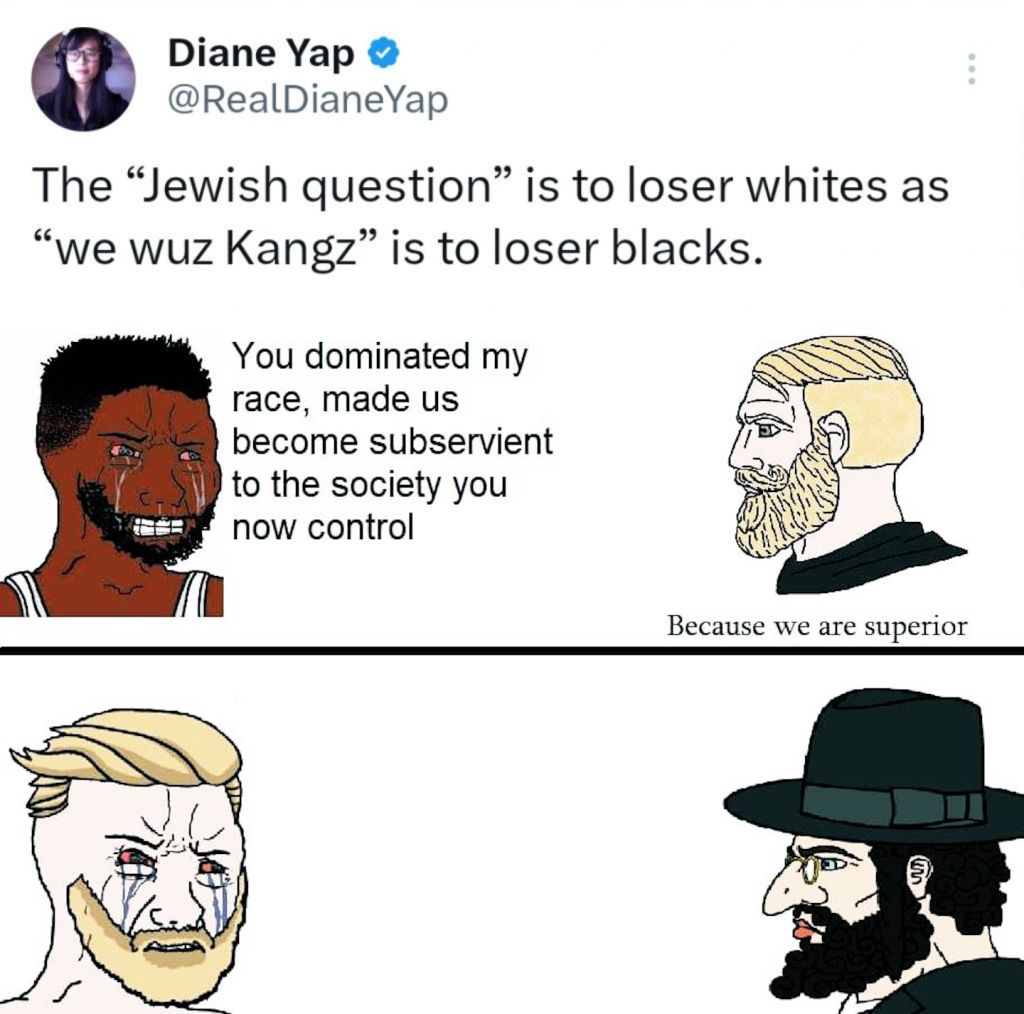Click the word "question" in the tweet text
Image resolution: width=1024 pixels, height=1014 pixels.
pyautogui.click(x=396, y=186)
